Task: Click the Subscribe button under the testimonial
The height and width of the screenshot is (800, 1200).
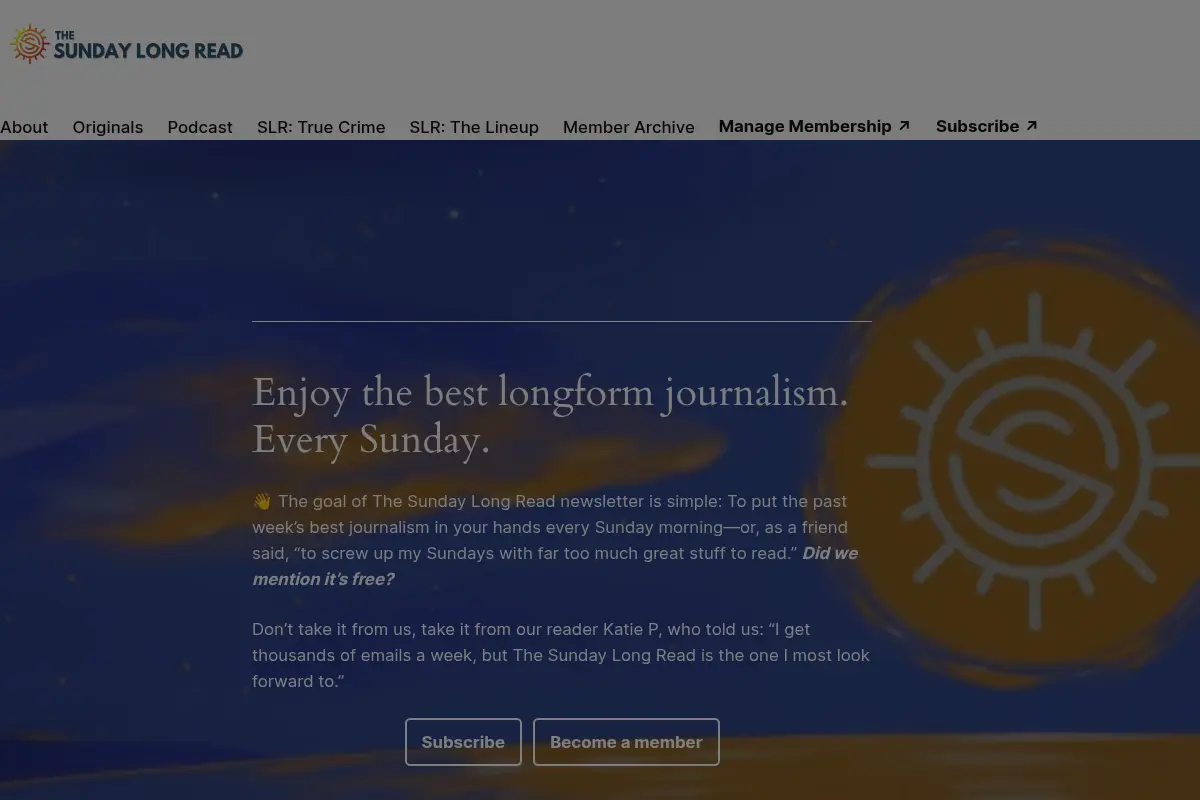Action: coord(463,742)
